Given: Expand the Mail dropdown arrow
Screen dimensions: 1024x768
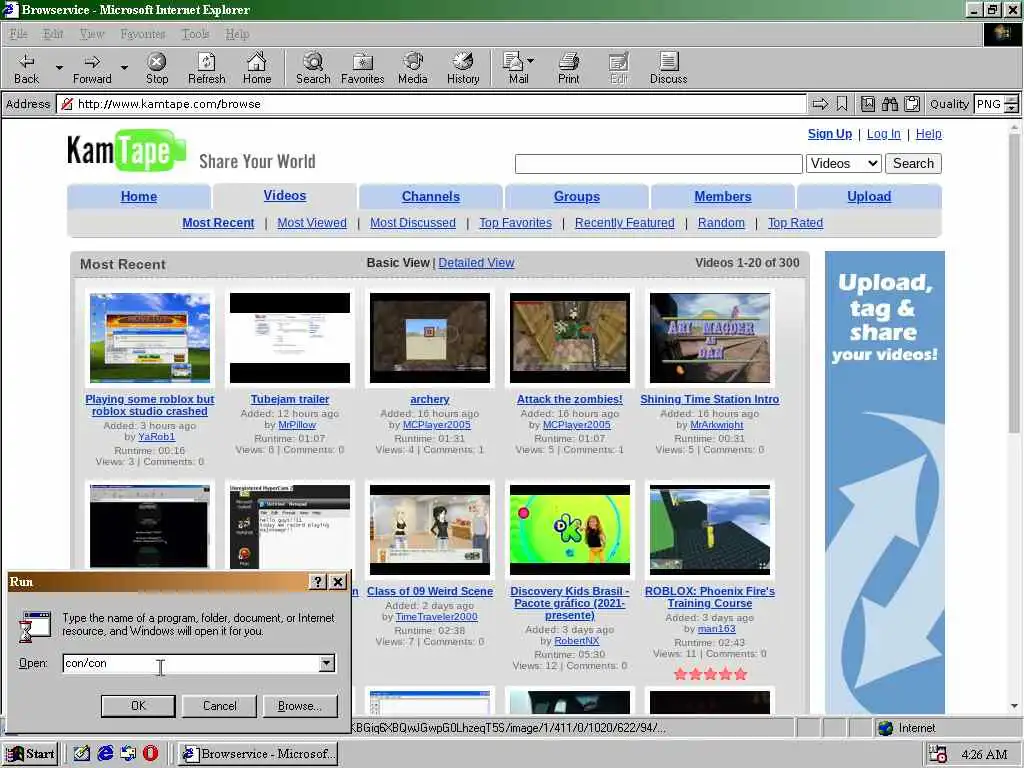Looking at the screenshot, I should point(530,61).
